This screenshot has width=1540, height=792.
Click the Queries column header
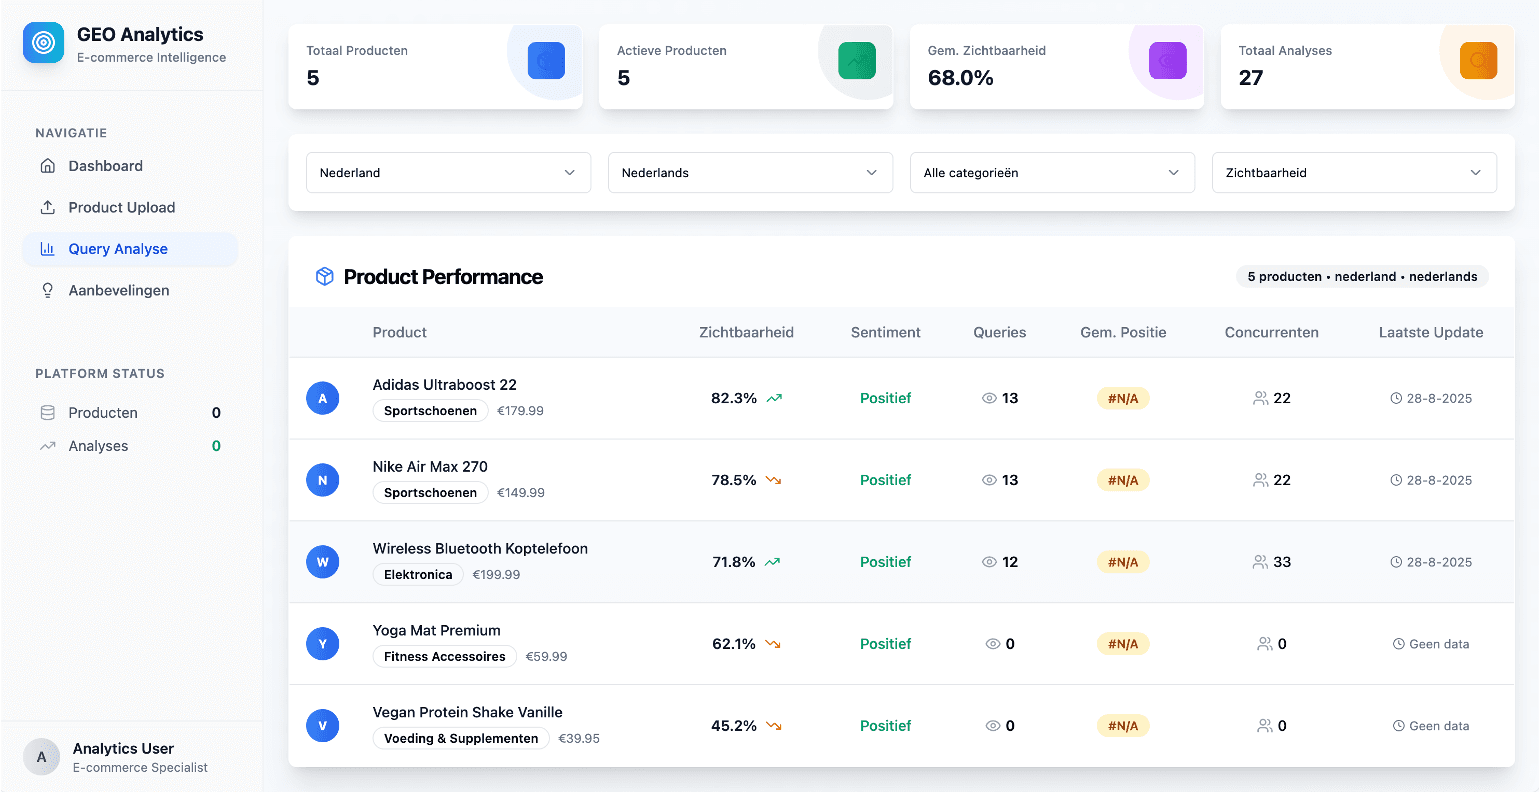point(999,332)
